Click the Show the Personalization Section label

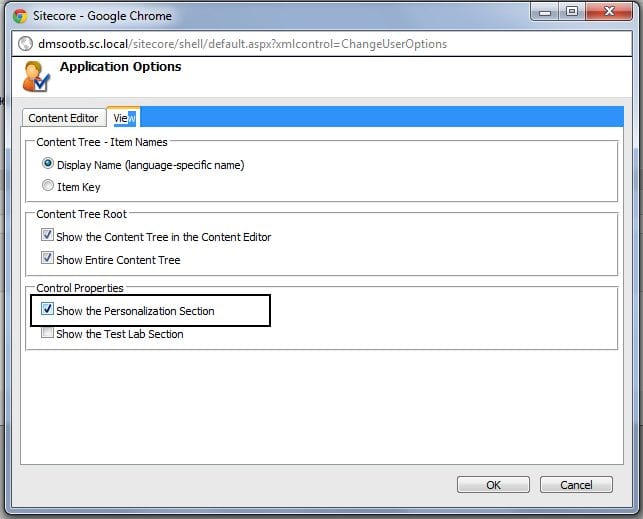(x=135, y=311)
